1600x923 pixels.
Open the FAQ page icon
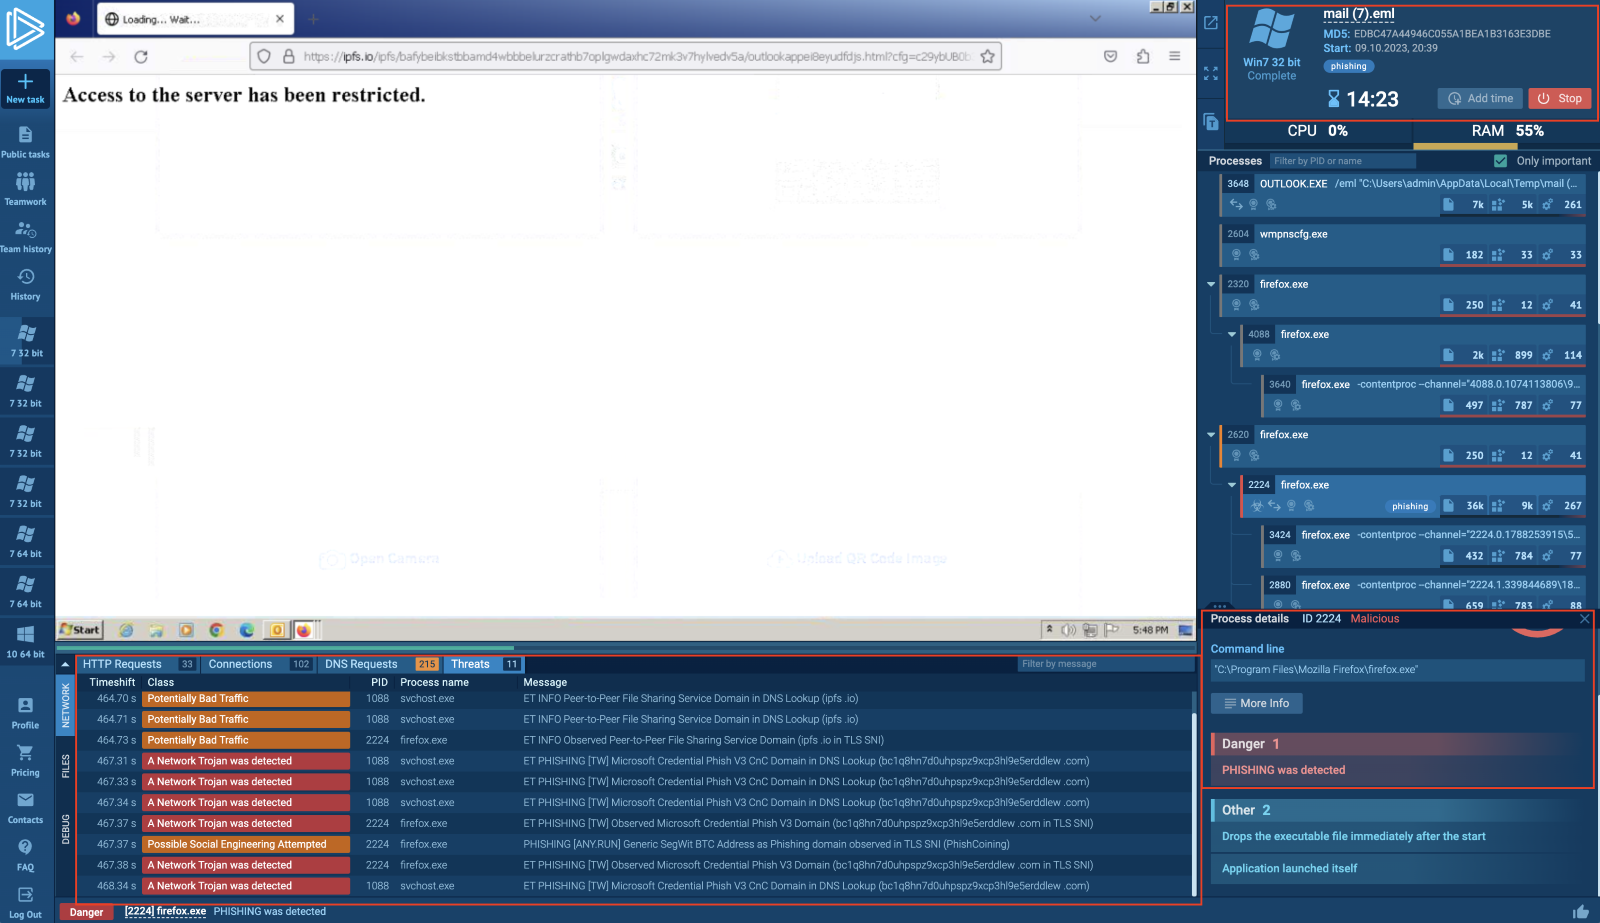coord(26,848)
